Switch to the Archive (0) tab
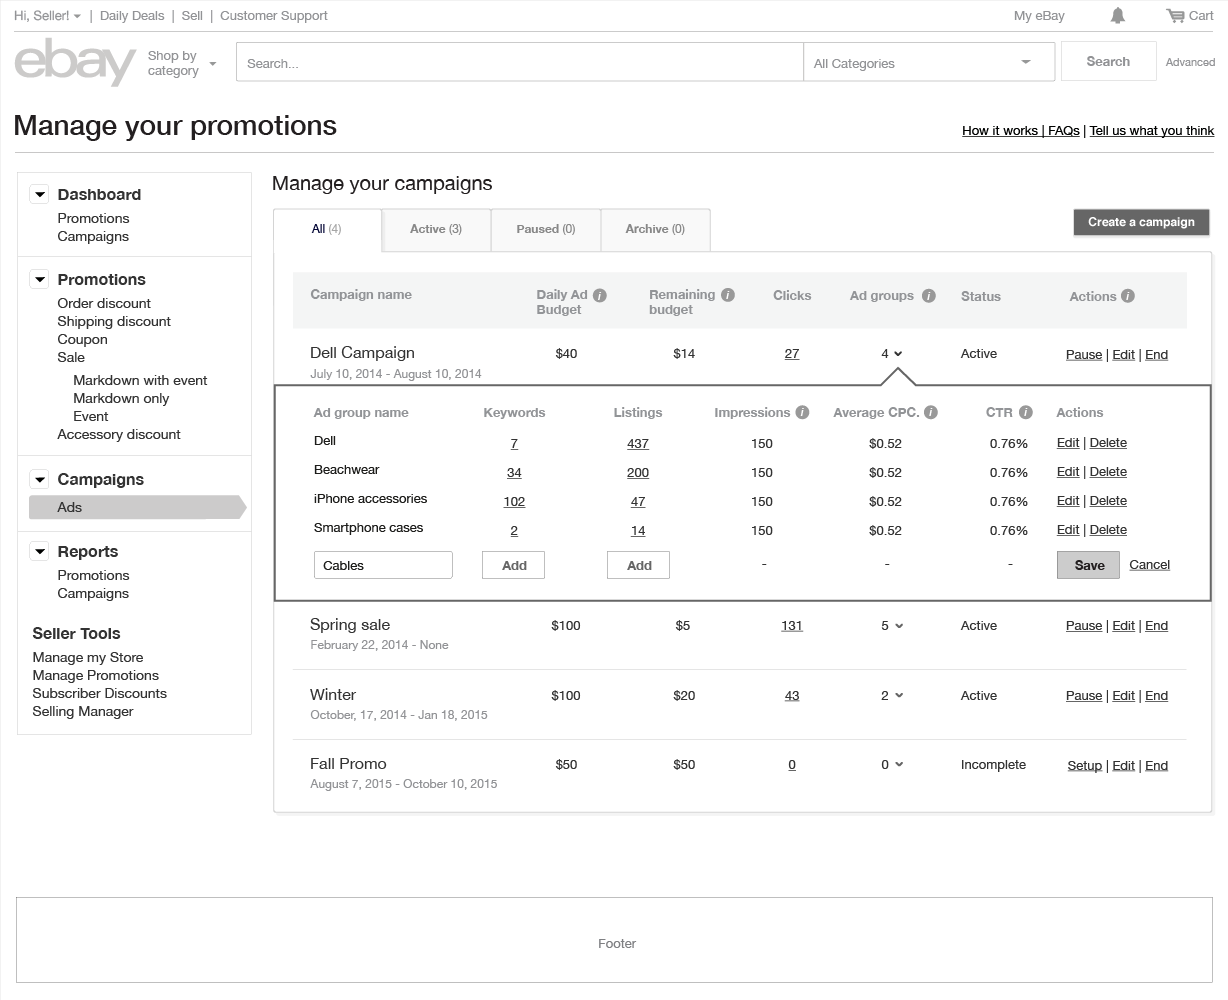Viewport: 1228px width, 1000px height. pos(655,229)
